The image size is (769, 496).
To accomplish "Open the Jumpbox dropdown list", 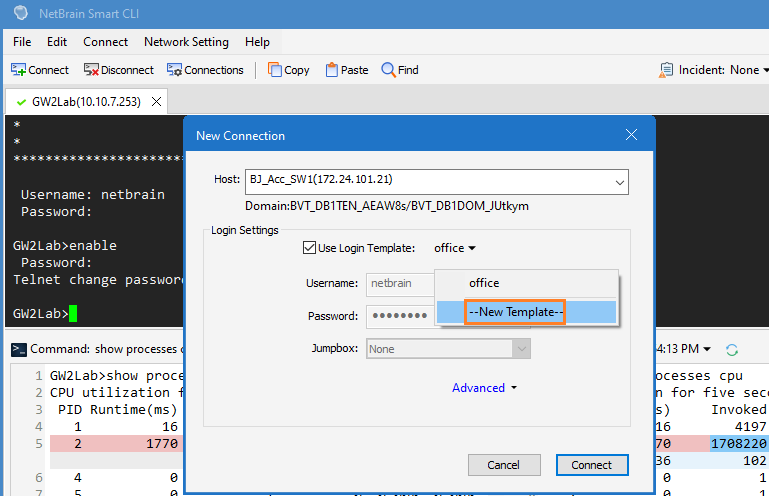I will 520,349.
